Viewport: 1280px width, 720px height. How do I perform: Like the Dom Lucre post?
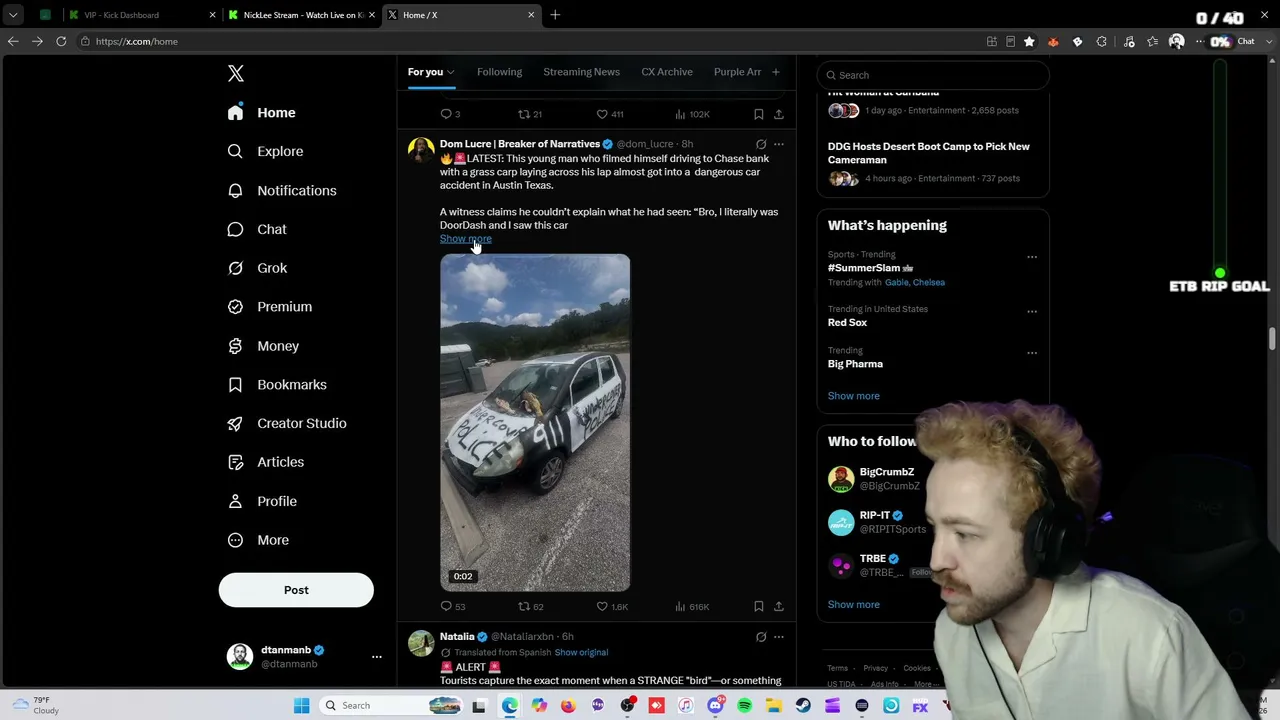(x=612, y=606)
